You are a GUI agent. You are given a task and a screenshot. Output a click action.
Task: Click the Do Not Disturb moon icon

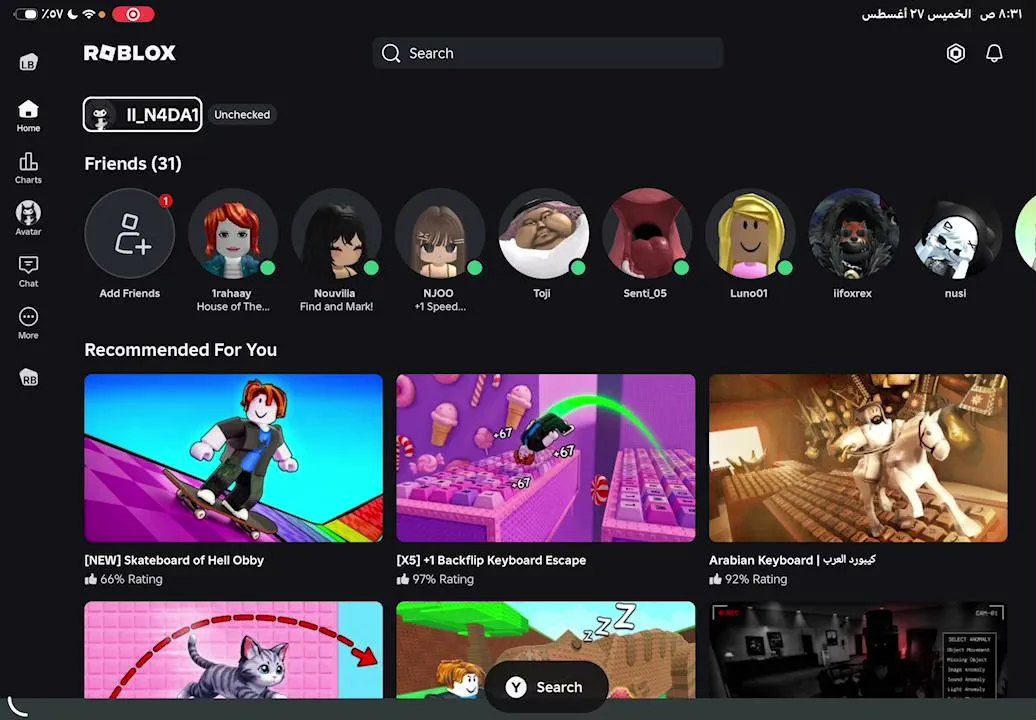tap(72, 14)
